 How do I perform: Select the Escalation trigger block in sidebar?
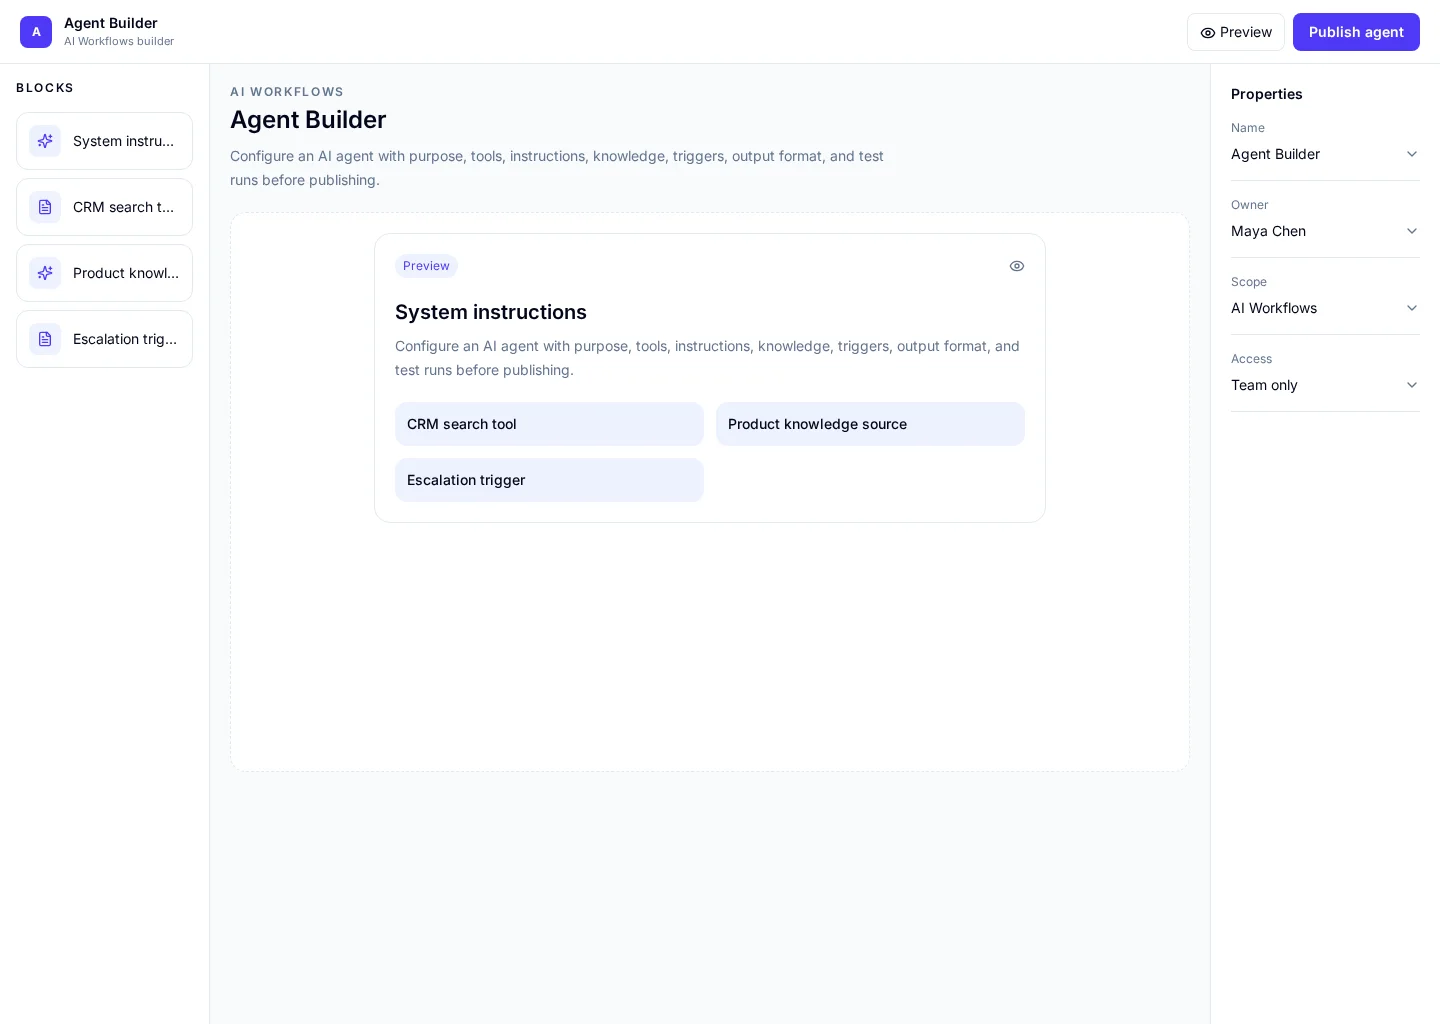(104, 339)
